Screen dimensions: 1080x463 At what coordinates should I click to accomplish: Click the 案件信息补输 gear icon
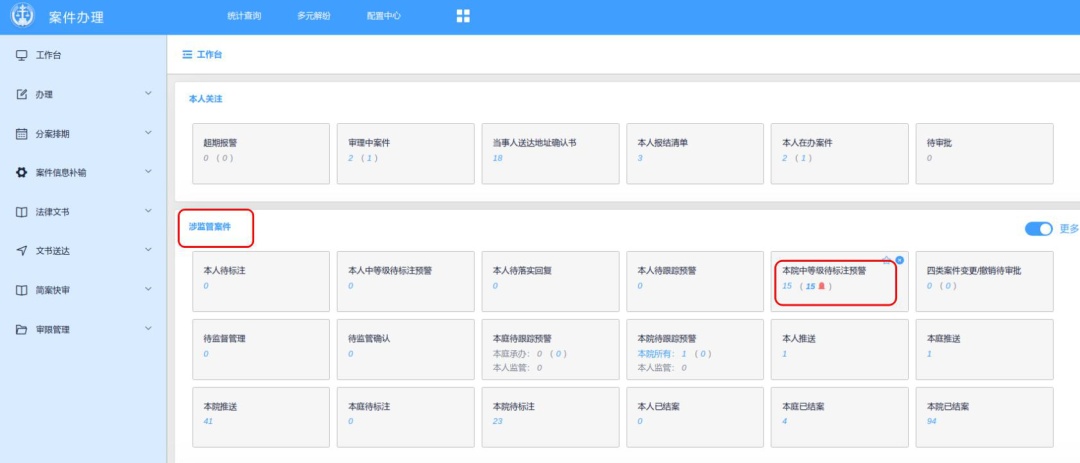[x=21, y=172]
